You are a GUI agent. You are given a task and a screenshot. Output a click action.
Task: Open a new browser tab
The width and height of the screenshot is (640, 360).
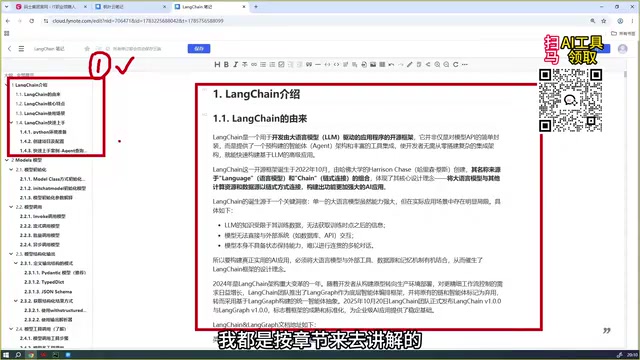(256, 7)
